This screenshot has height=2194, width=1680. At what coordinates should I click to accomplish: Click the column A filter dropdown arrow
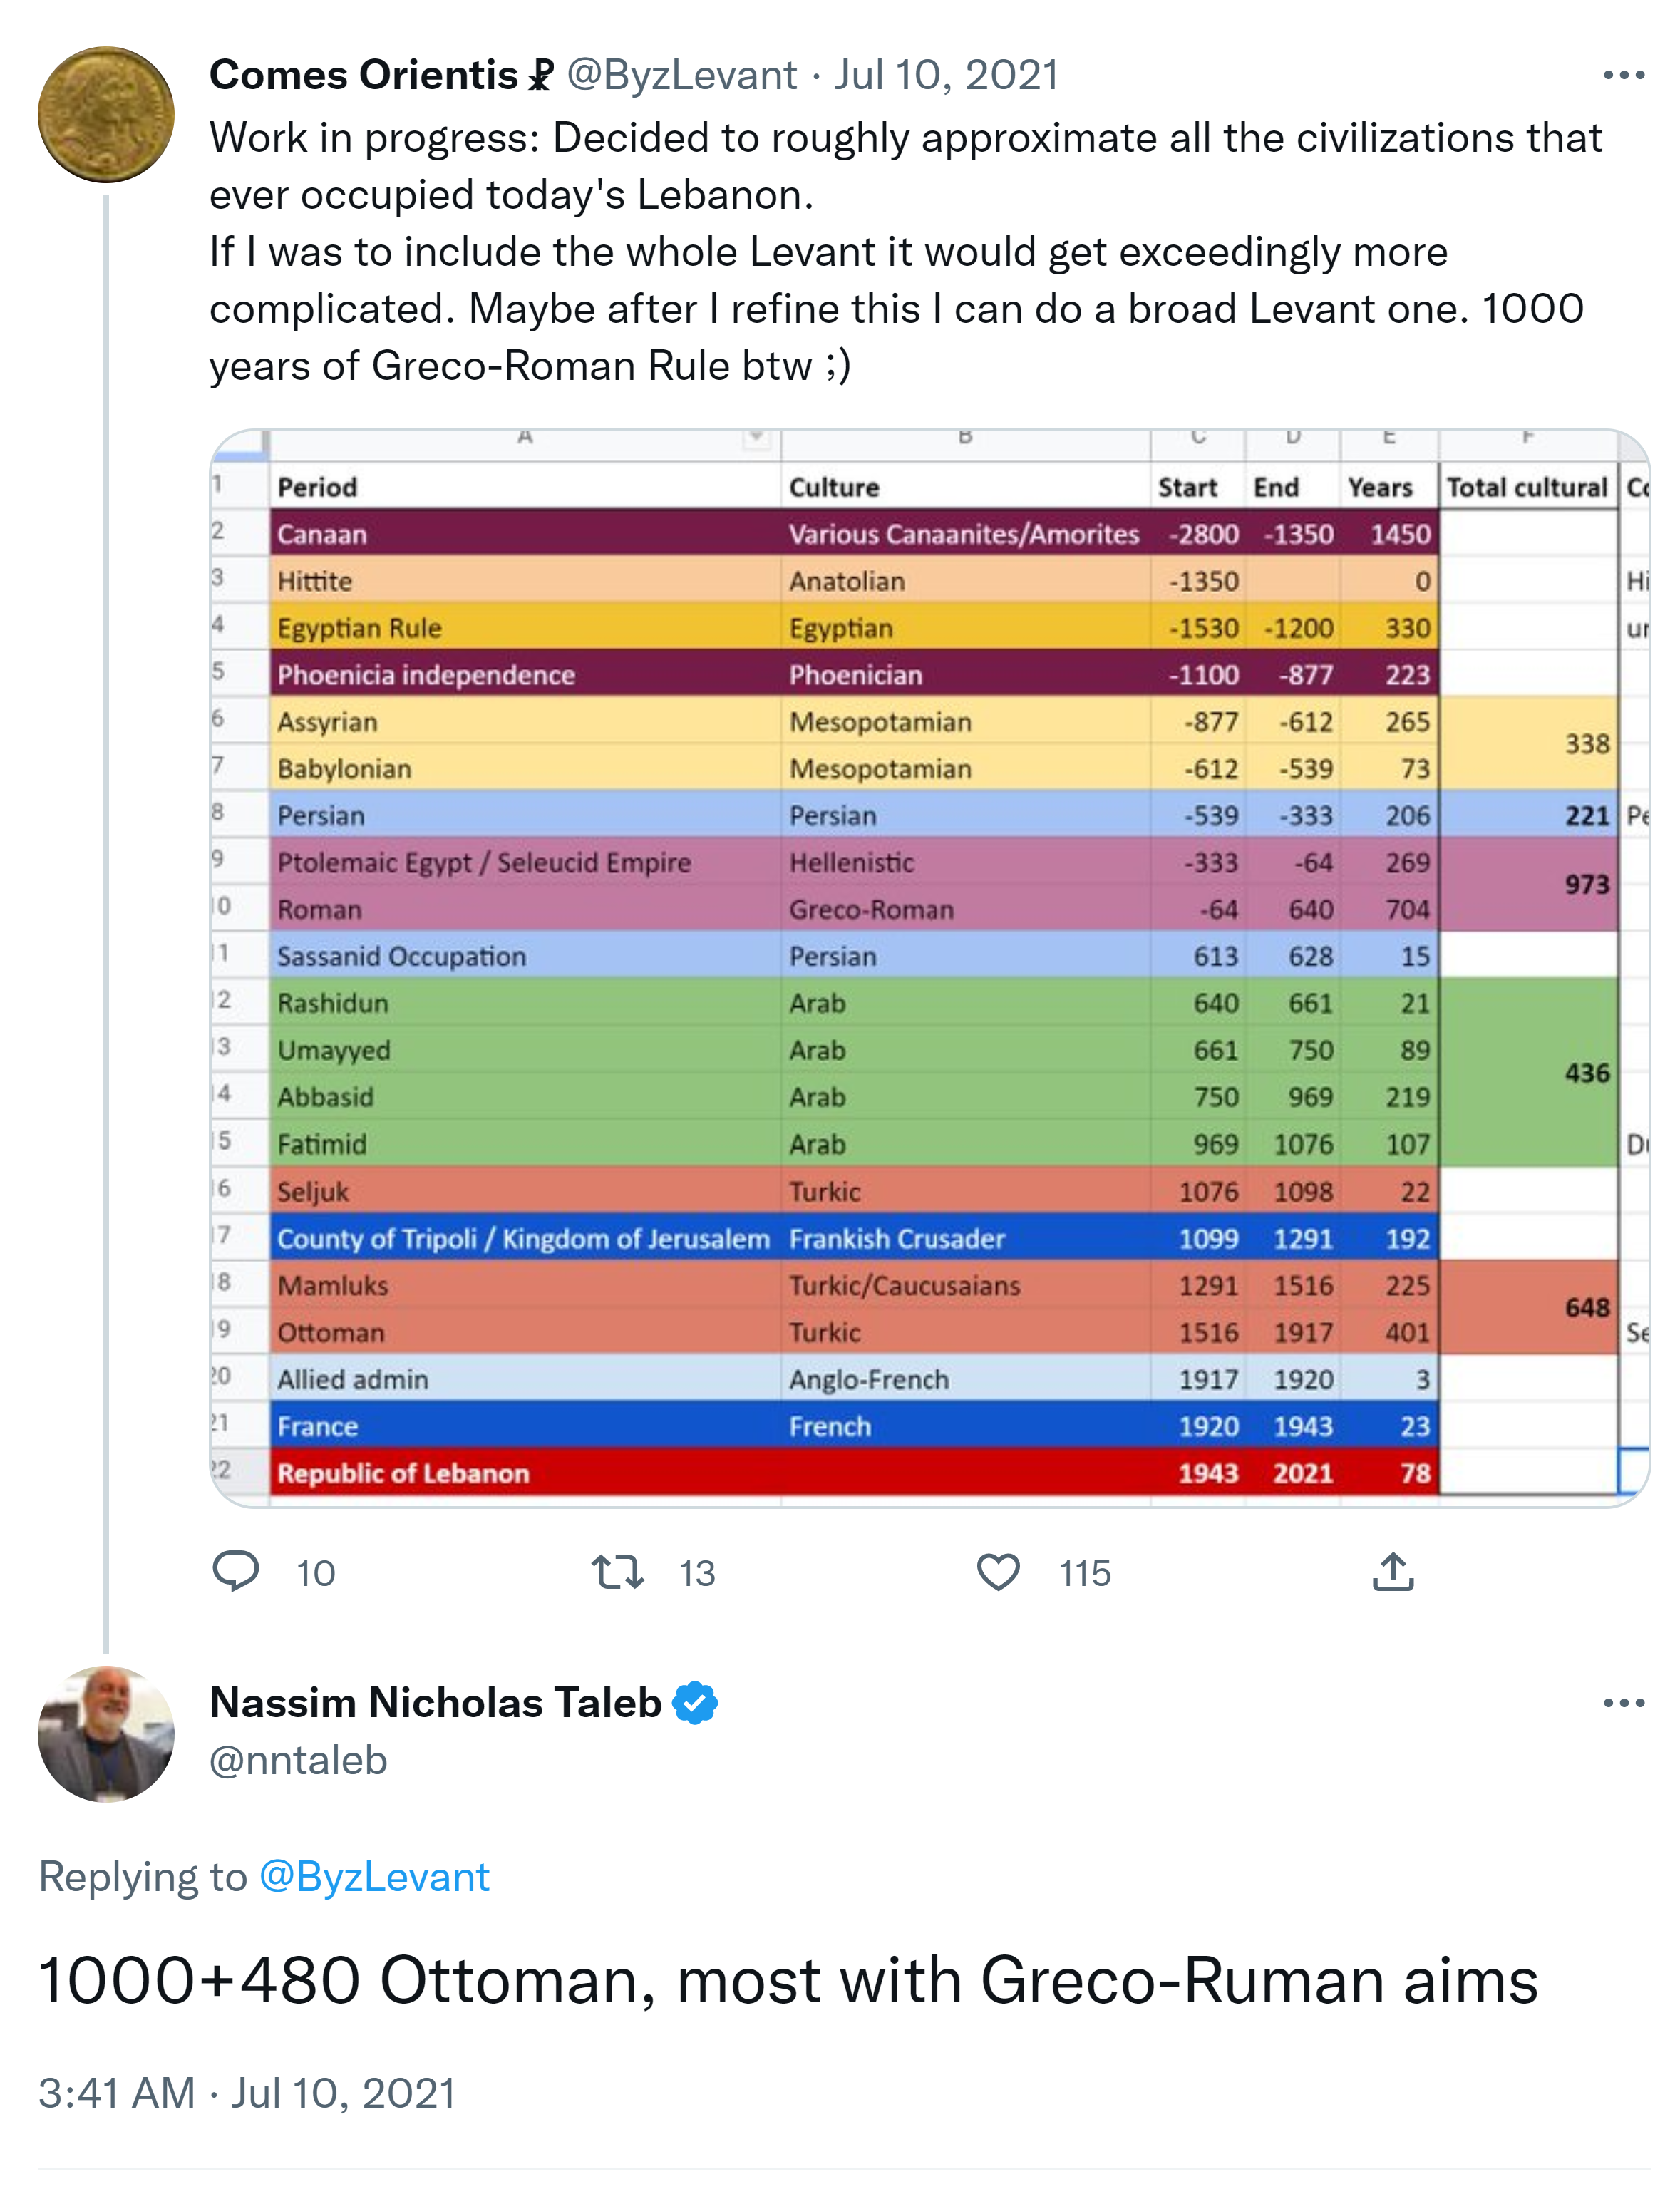tap(757, 438)
